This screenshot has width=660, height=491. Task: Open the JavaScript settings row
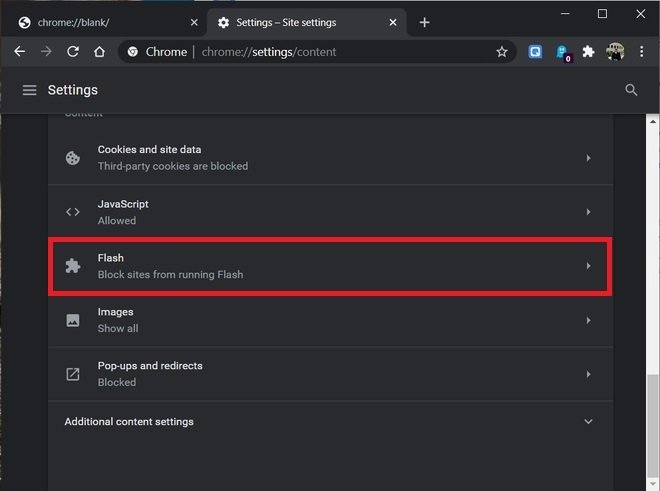pyautogui.click(x=330, y=212)
